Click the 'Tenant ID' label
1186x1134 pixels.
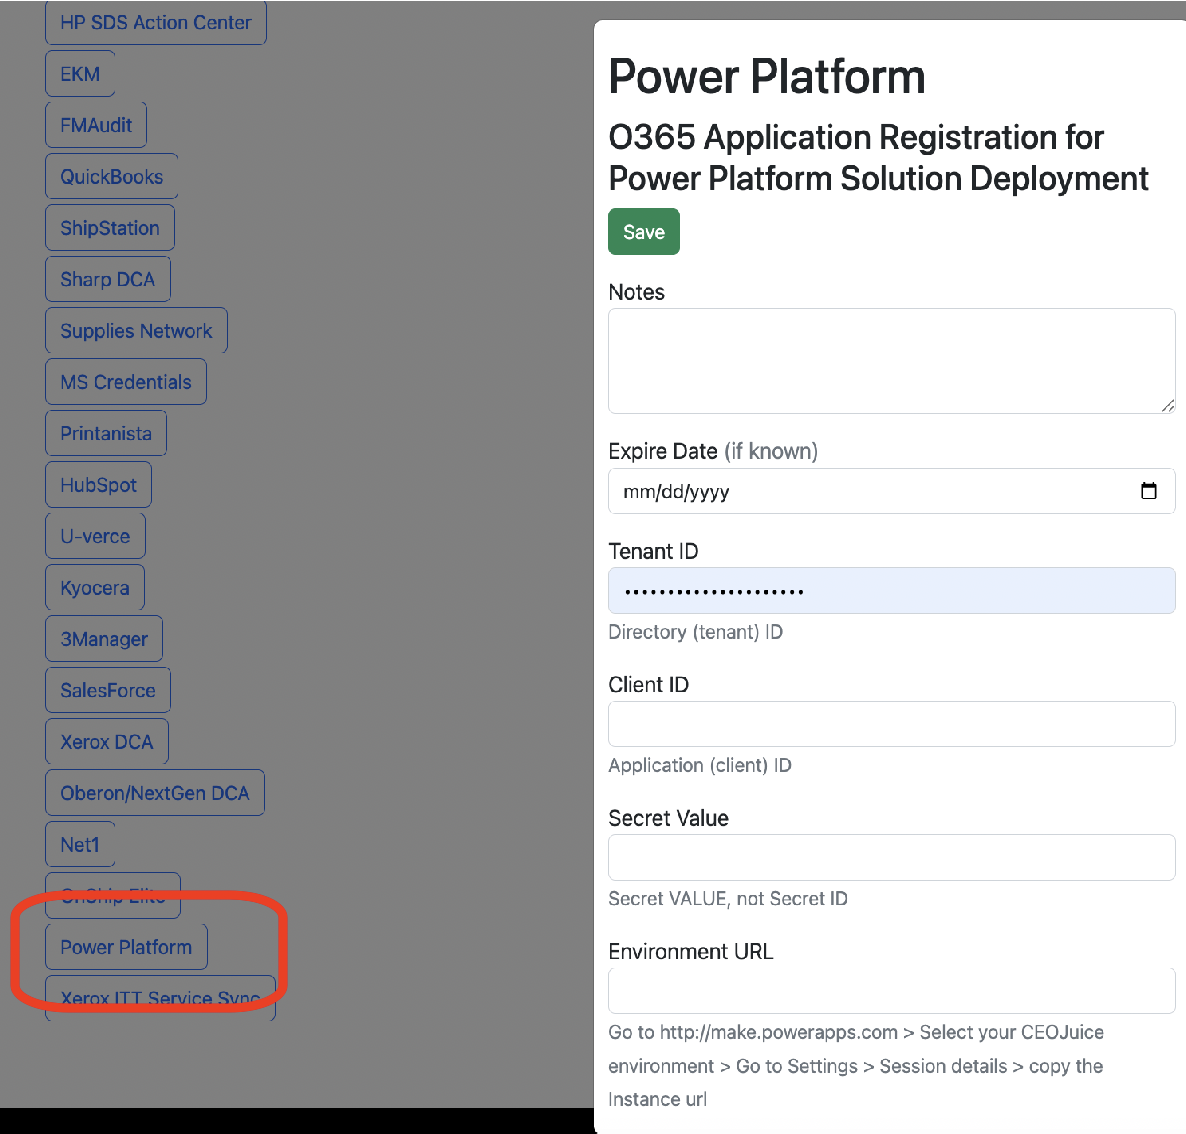tap(653, 551)
